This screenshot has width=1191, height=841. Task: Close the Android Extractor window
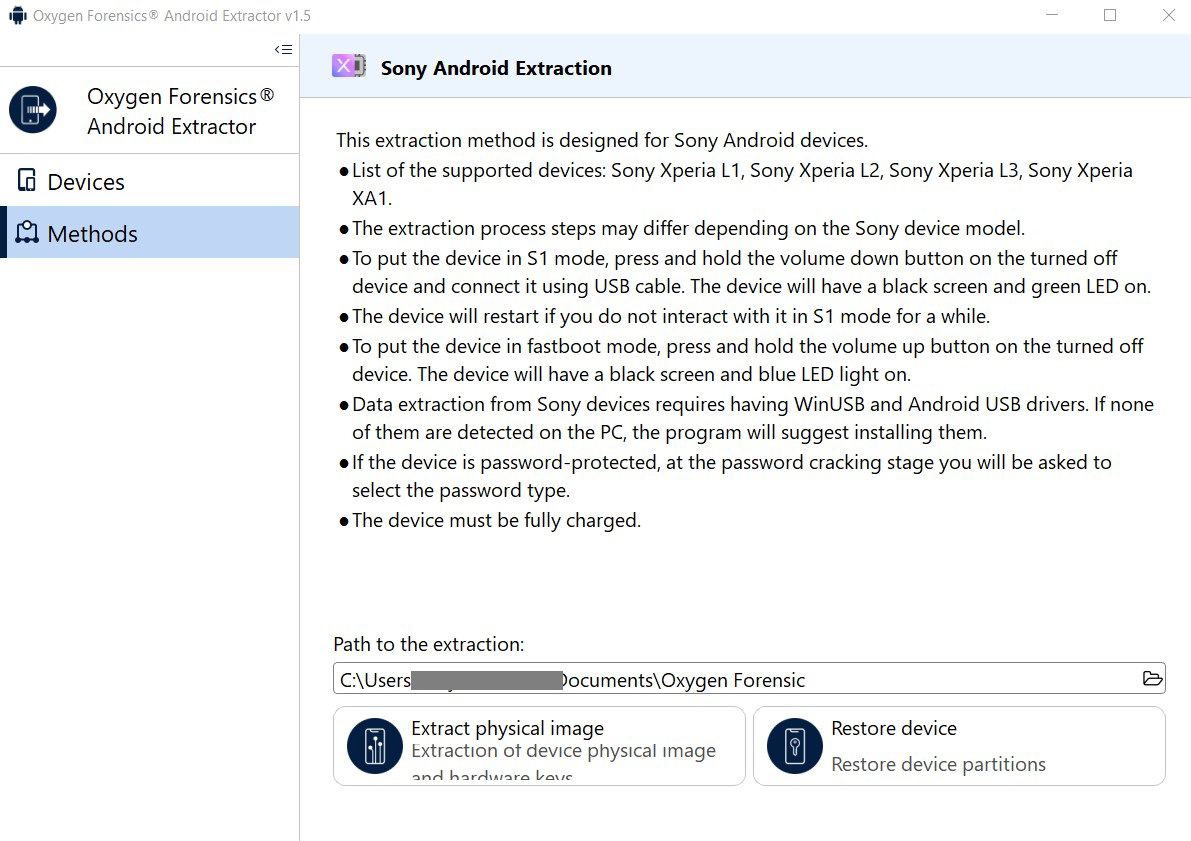[x=1169, y=15]
